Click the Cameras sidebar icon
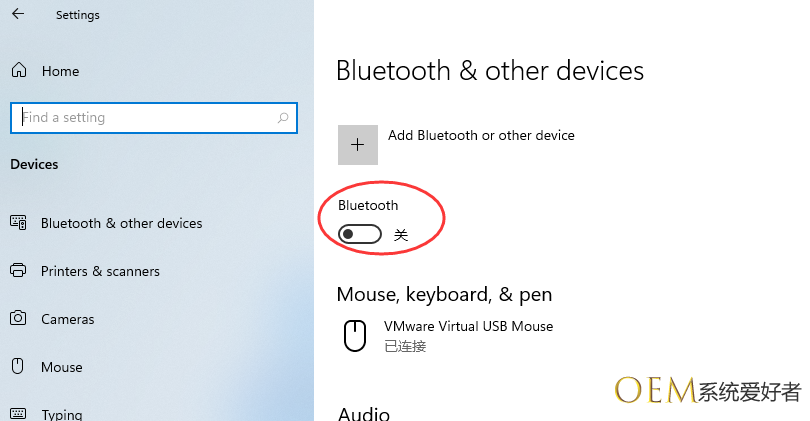This screenshot has height=421, width=810. (x=18, y=319)
